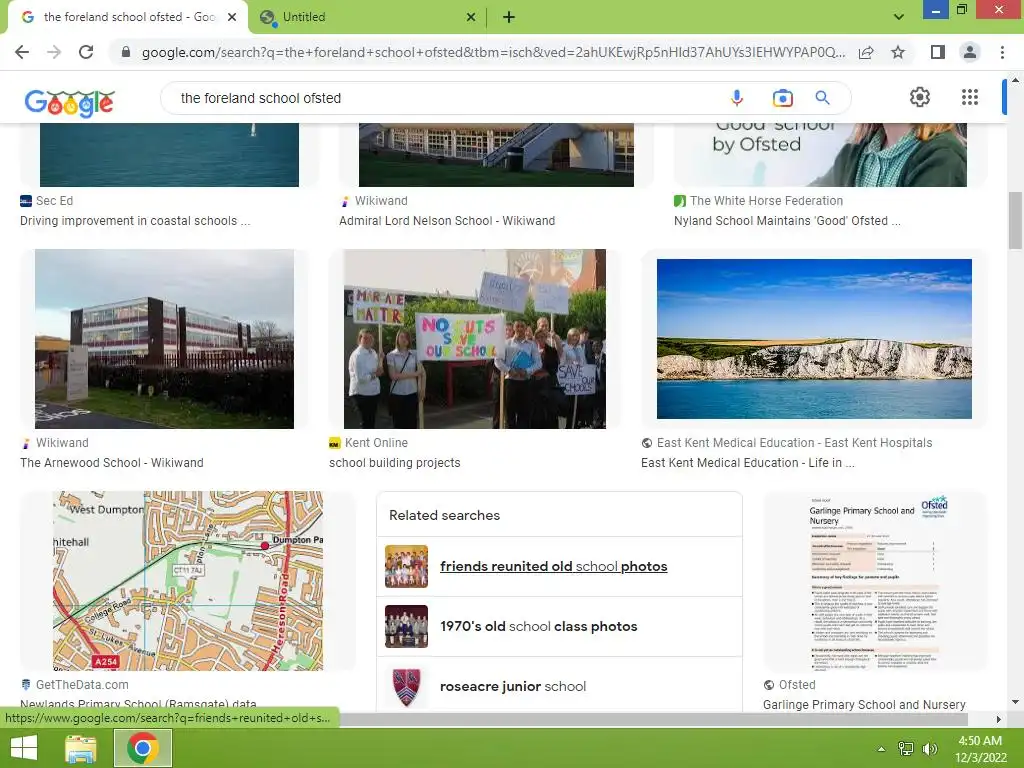Open the taskbar clock and date
This screenshot has height=768, width=1024.
coord(980,749)
